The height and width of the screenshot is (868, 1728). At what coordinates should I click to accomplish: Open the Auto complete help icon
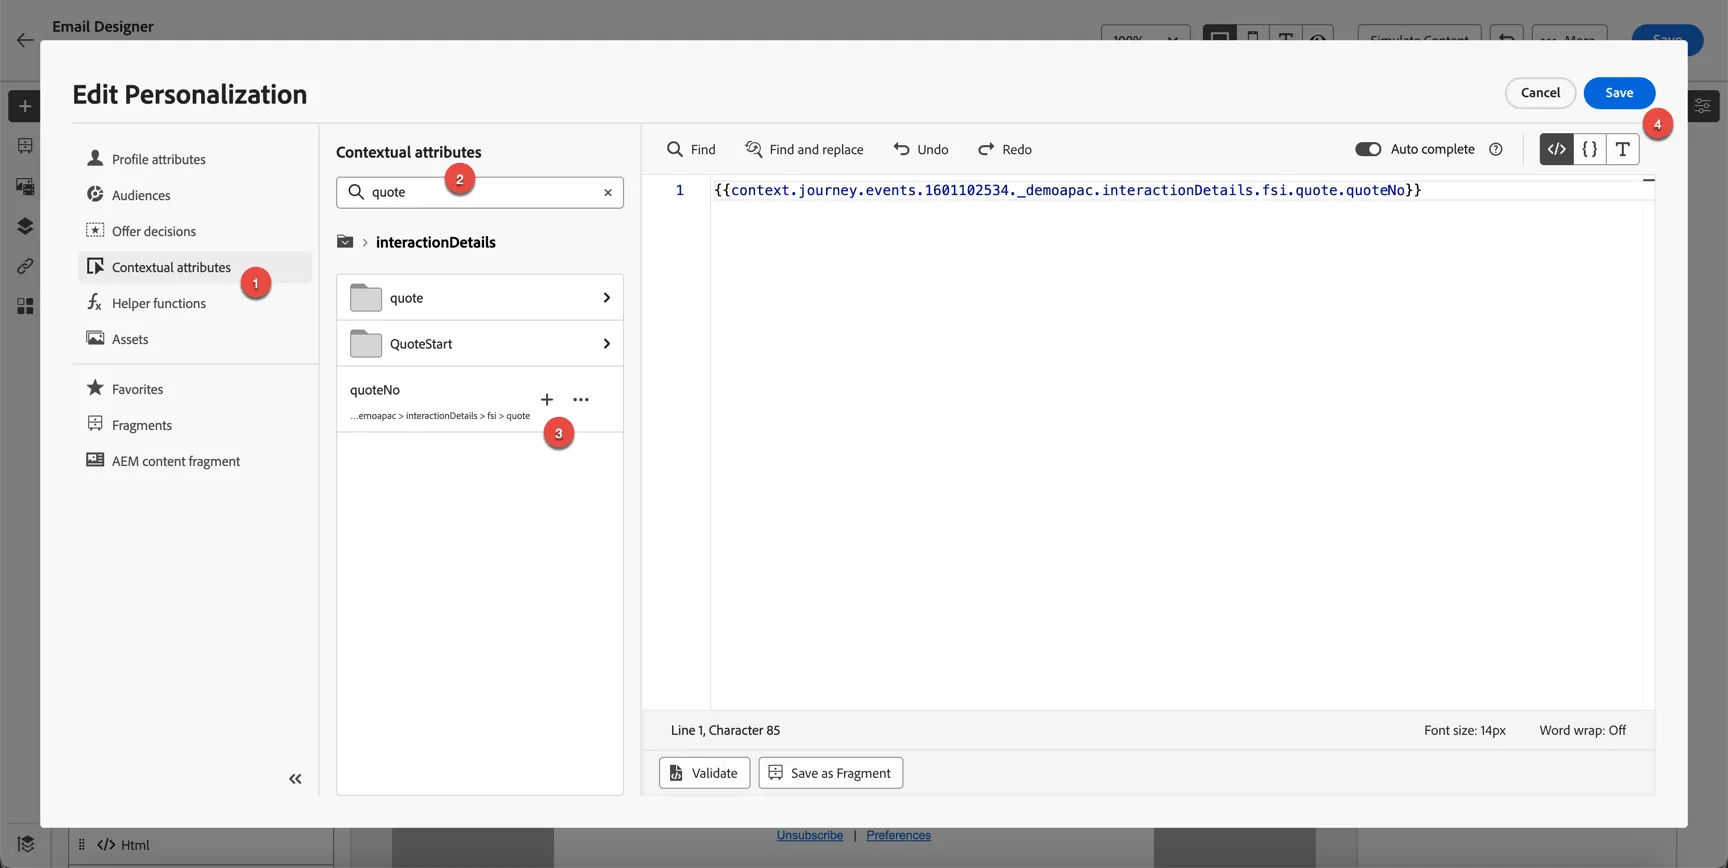pos(1496,149)
